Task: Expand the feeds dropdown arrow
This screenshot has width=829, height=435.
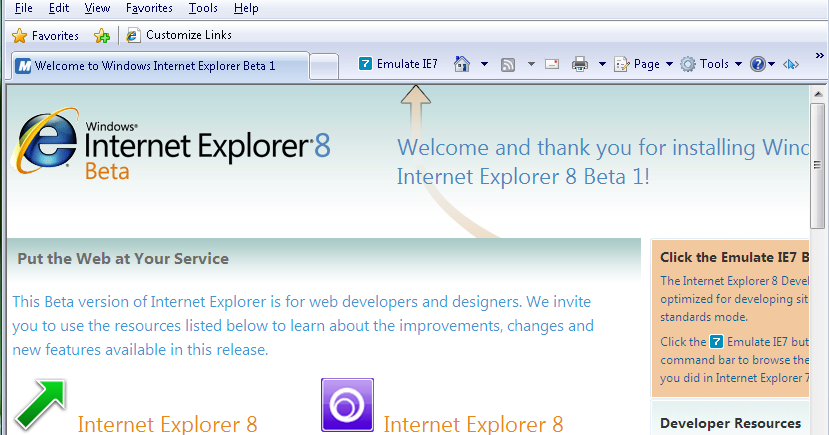Action: [x=531, y=64]
